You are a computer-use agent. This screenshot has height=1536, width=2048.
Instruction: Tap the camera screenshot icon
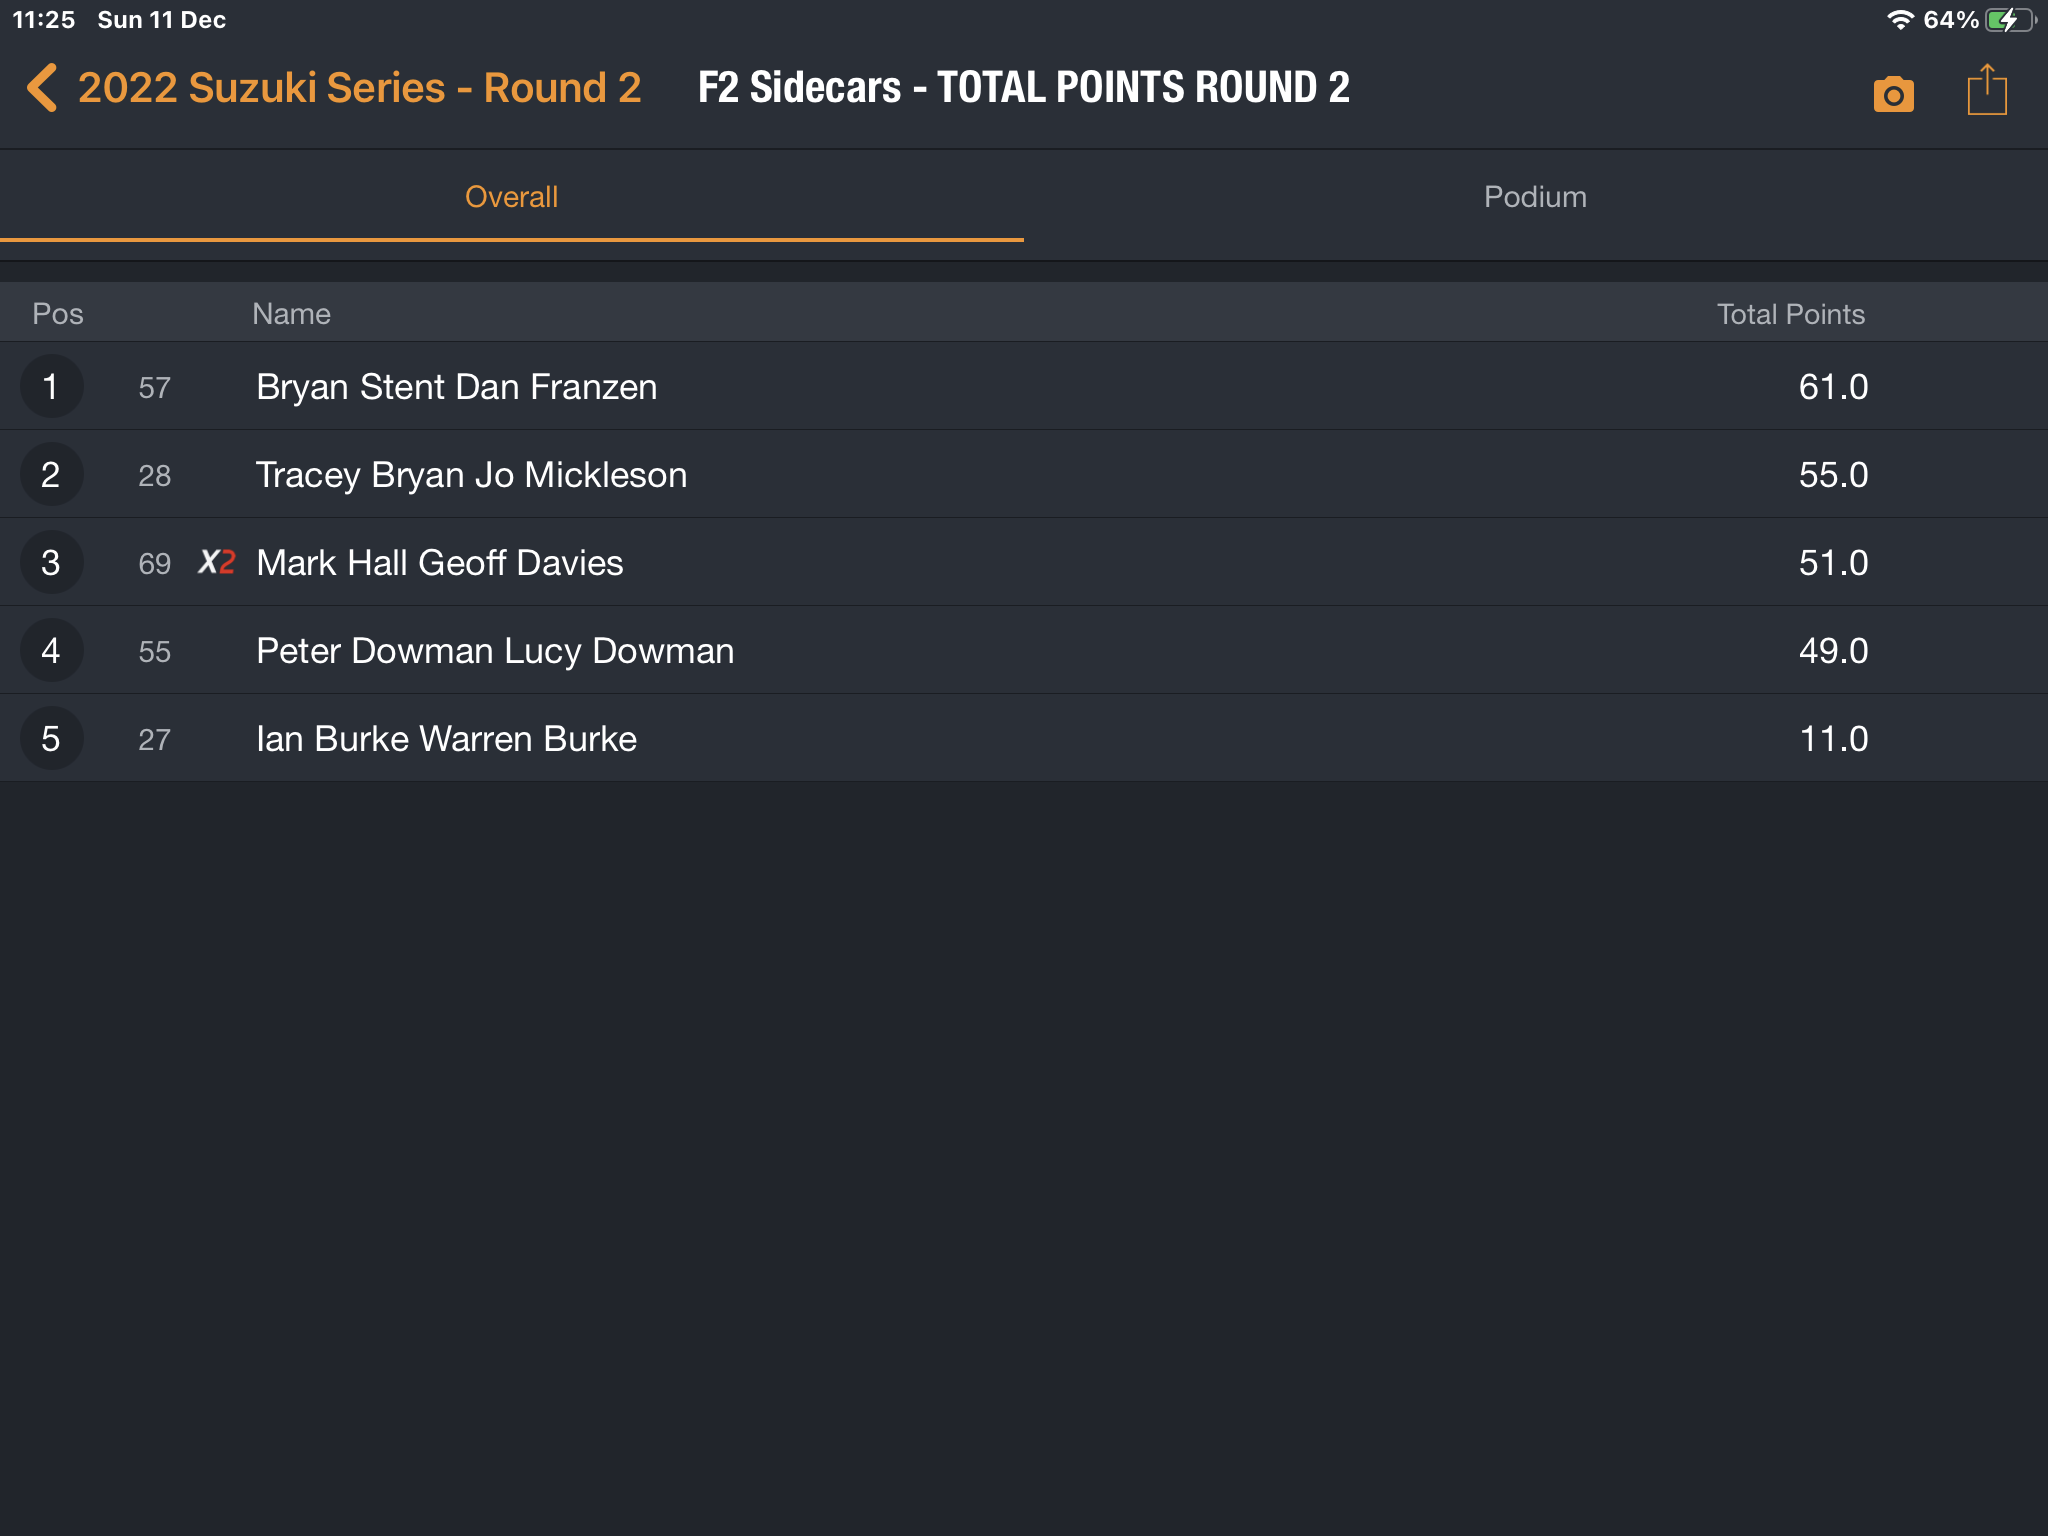click(1893, 93)
